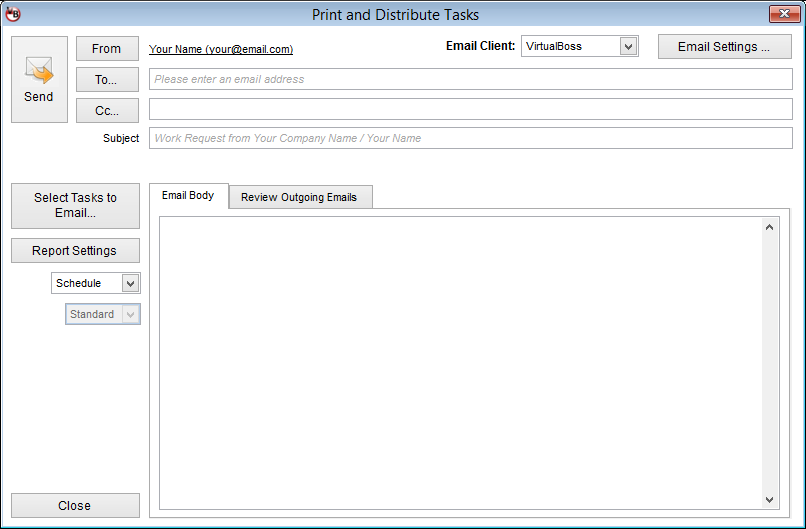Click Select Tasks to Email button

(x=75, y=205)
